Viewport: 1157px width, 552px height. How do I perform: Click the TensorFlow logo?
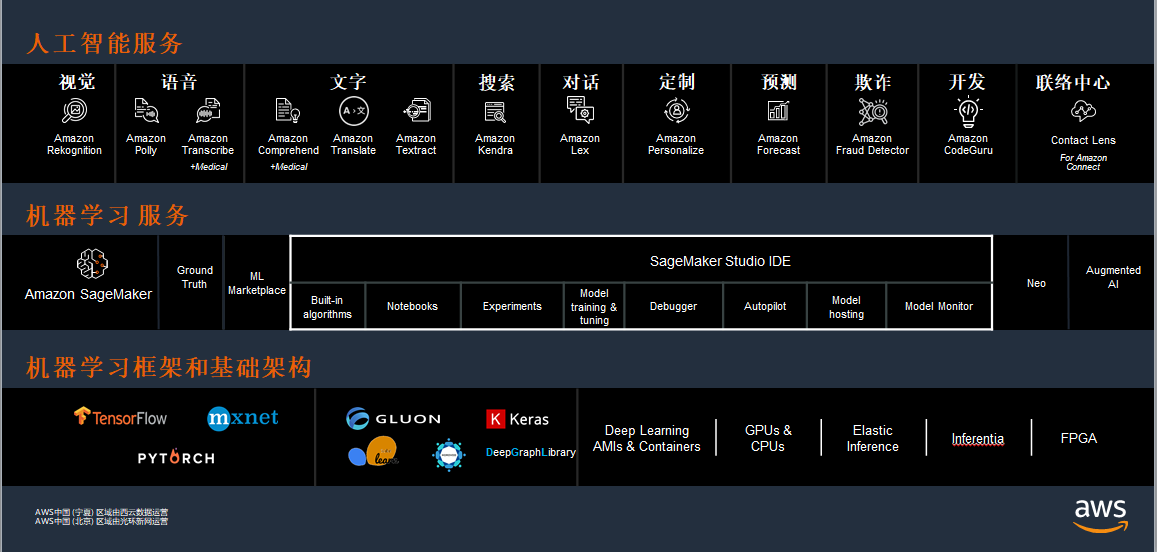(120, 417)
